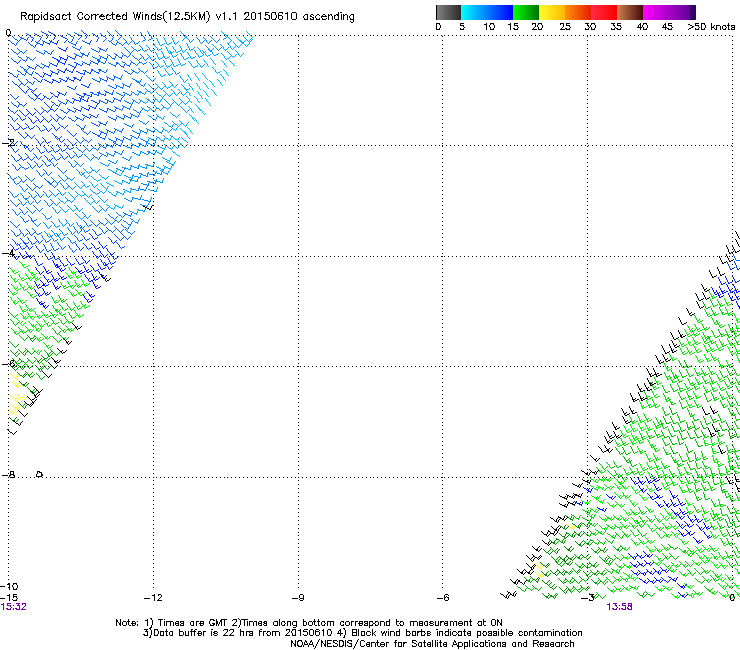740x650 pixels.
Task: Click the longitude axis label "-12"
Action: 153,598
